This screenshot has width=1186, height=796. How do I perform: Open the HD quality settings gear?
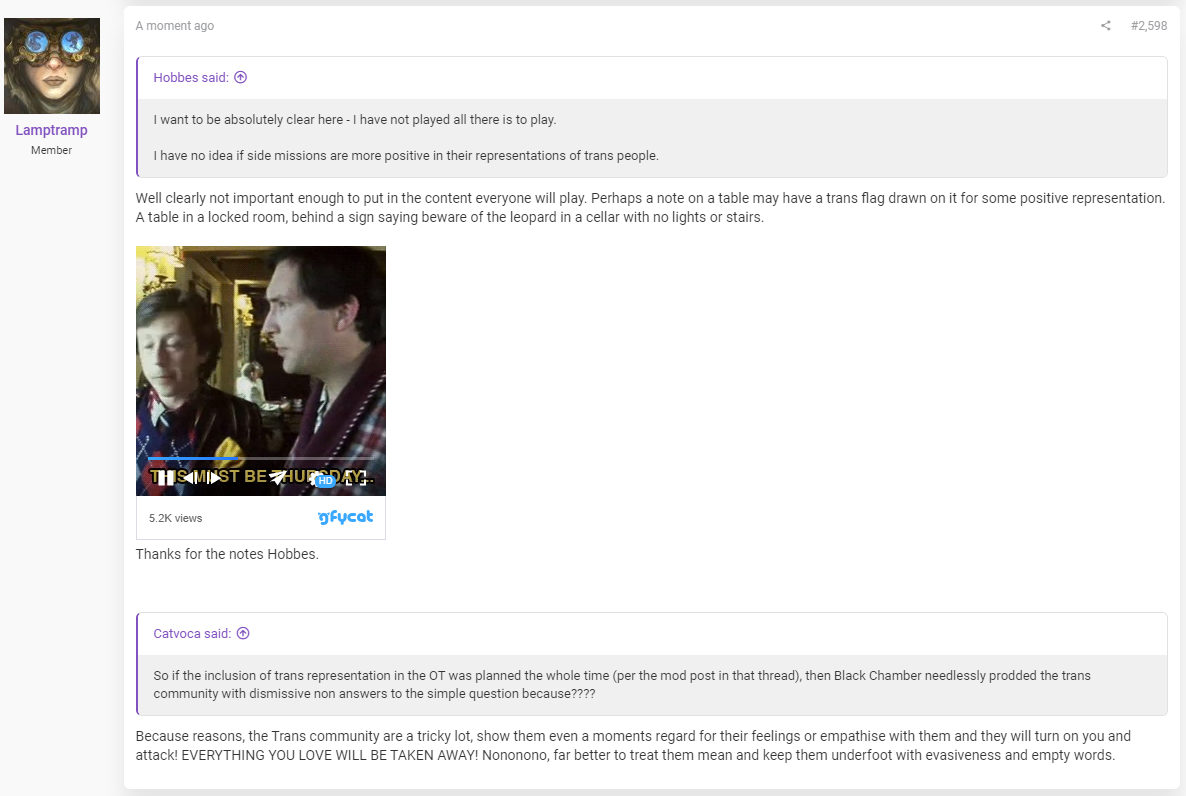(x=322, y=479)
